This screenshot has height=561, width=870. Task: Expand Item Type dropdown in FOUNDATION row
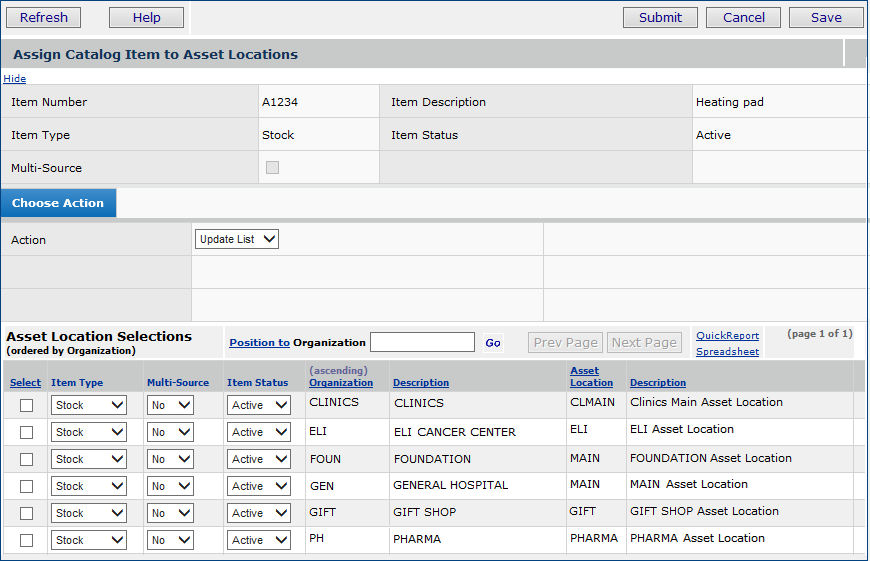[89, 459]
